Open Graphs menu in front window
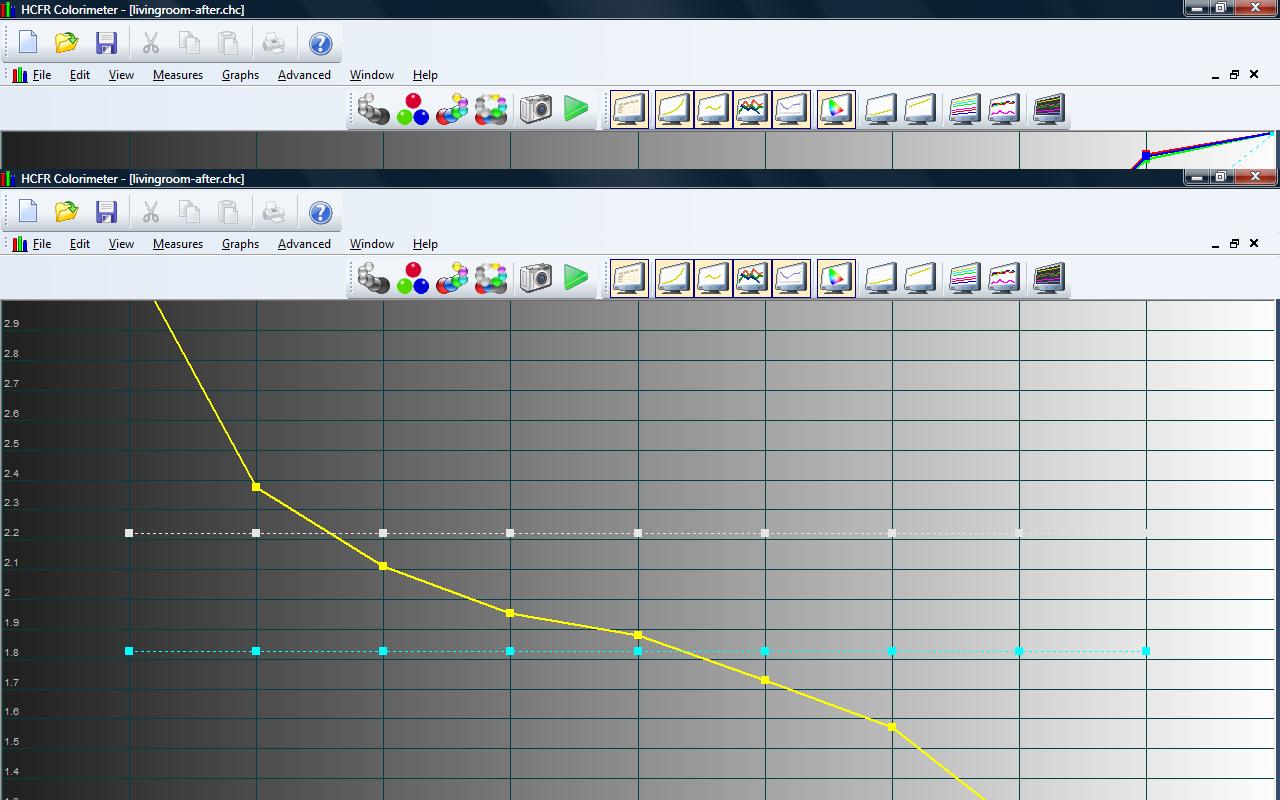The image size is (1280, 800). coord(240,244)
